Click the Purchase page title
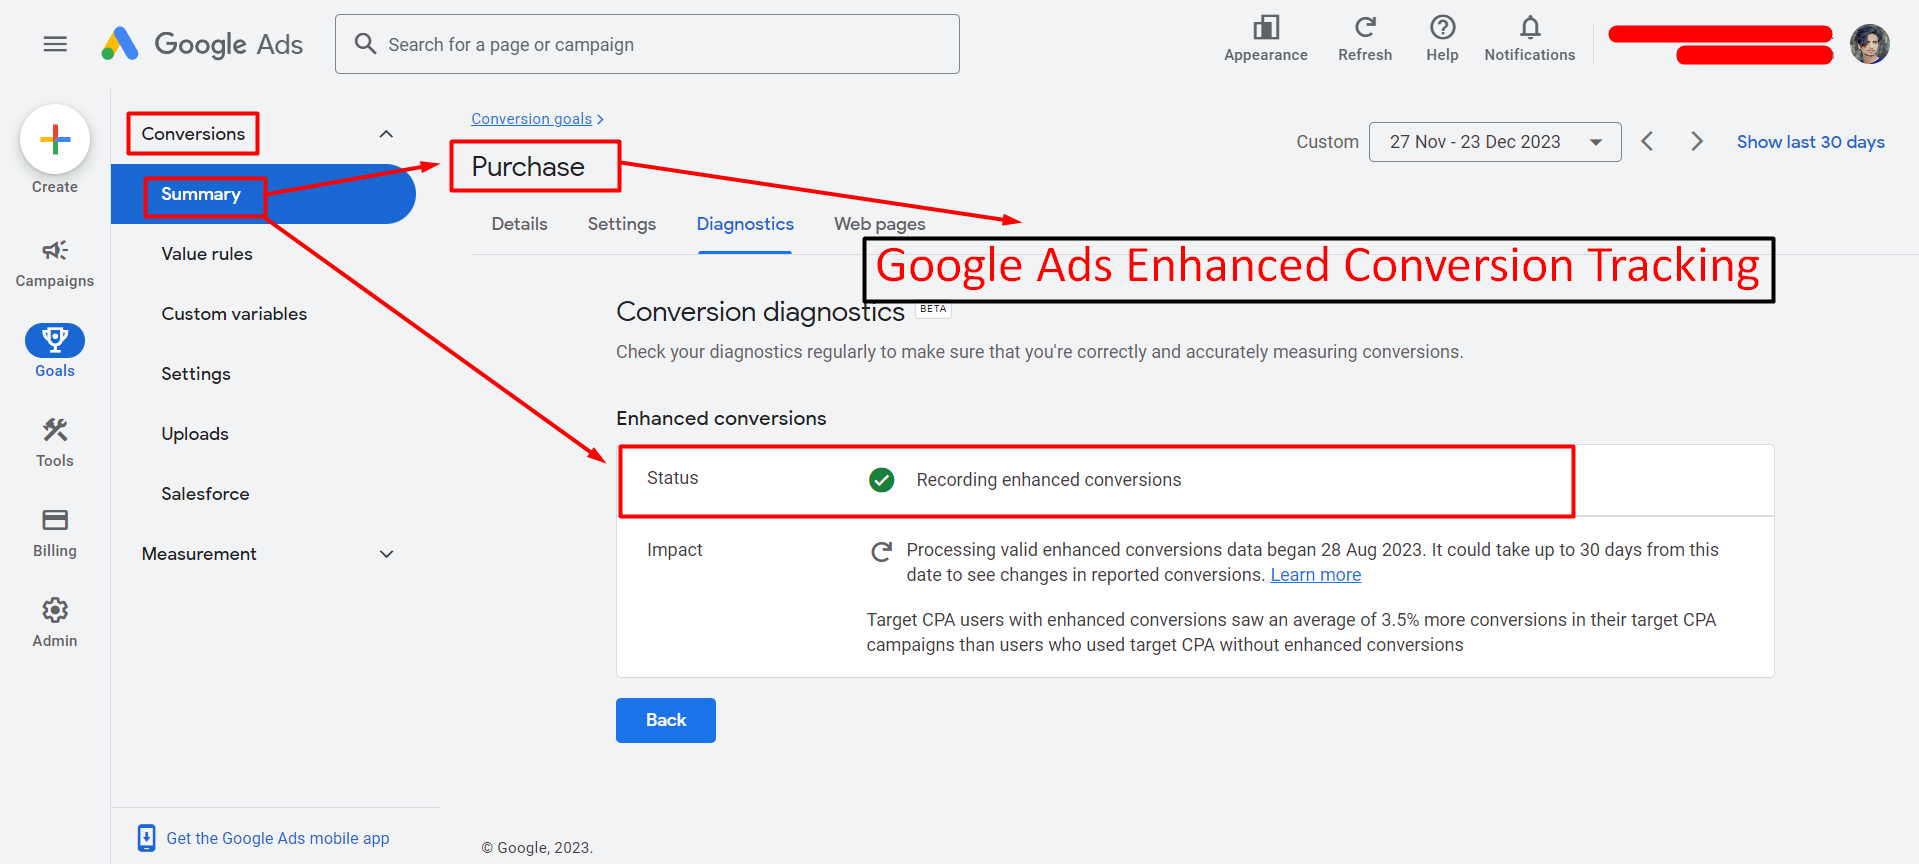 pos(528,166)
